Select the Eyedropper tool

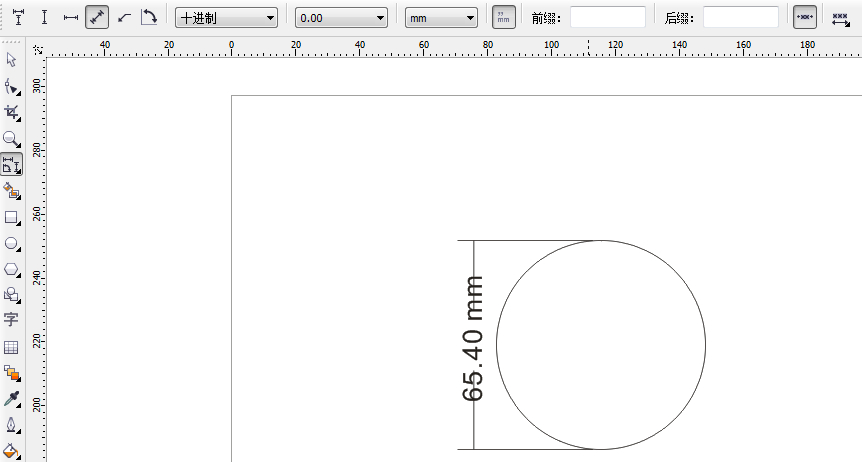click(x=12, y=399)
